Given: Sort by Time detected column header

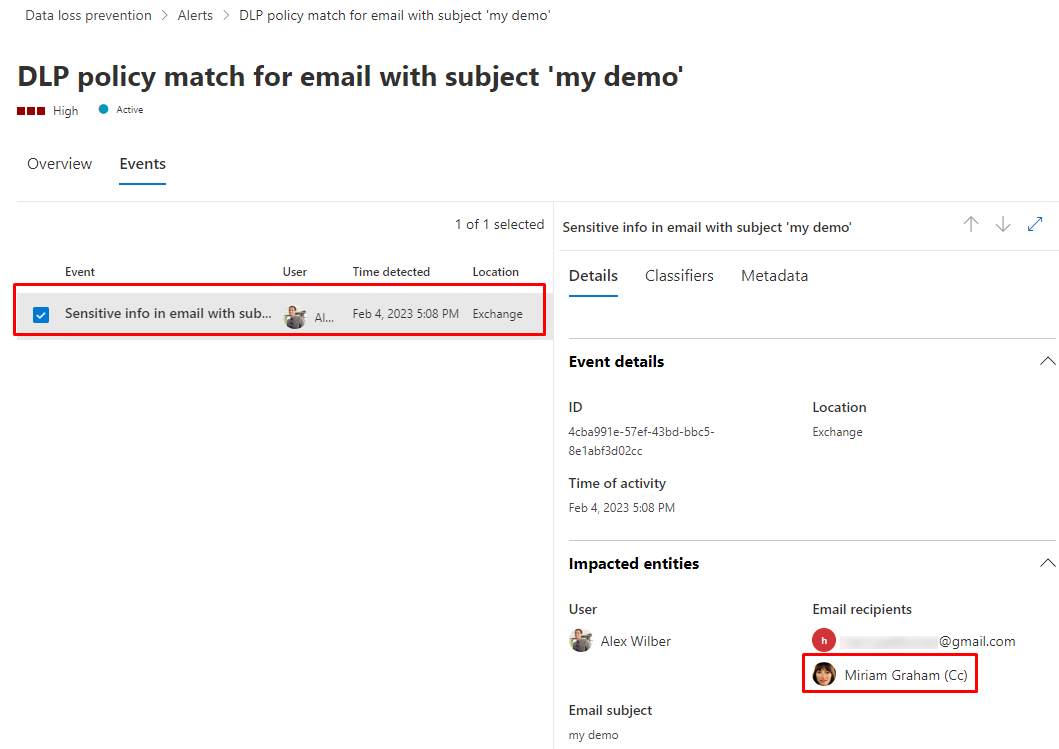Looking at the screenshot, I should [x=391, y=272].
